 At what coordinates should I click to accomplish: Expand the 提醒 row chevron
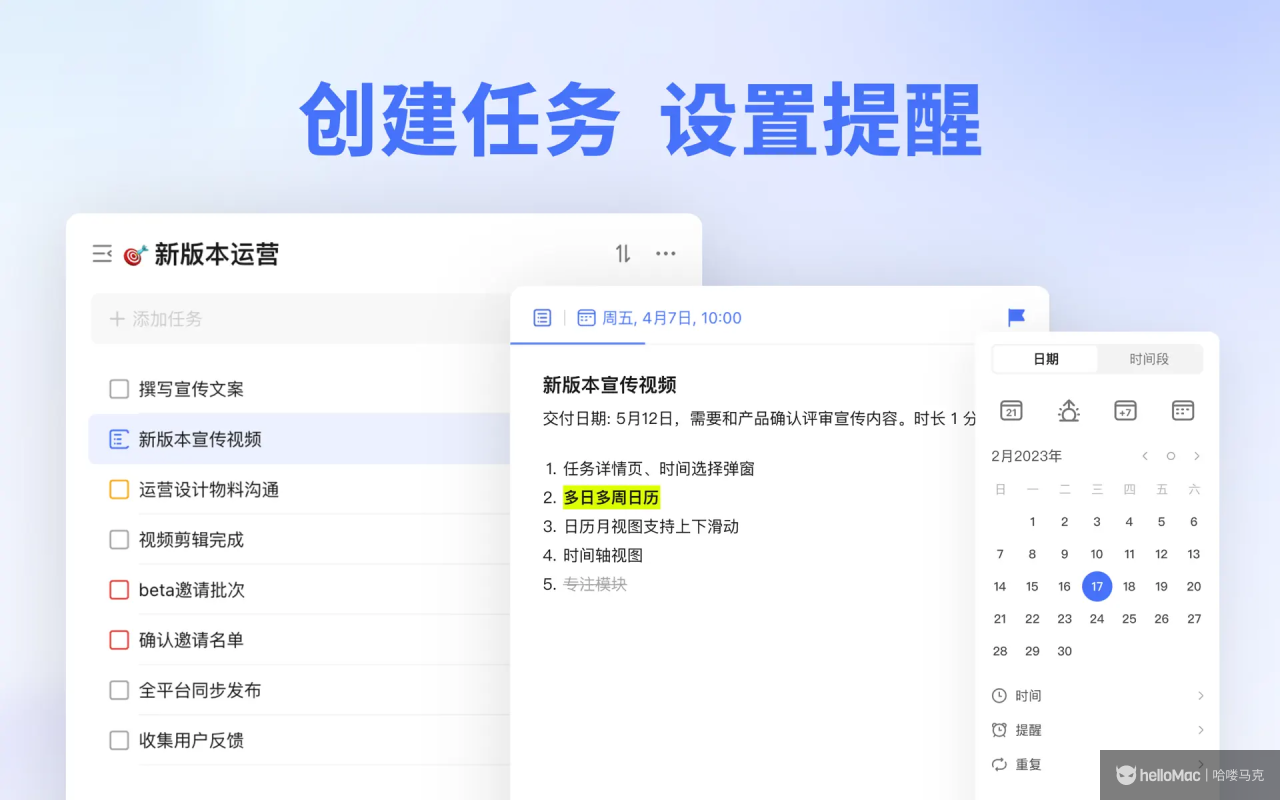pyautogui.click(x=1201, y=730)
